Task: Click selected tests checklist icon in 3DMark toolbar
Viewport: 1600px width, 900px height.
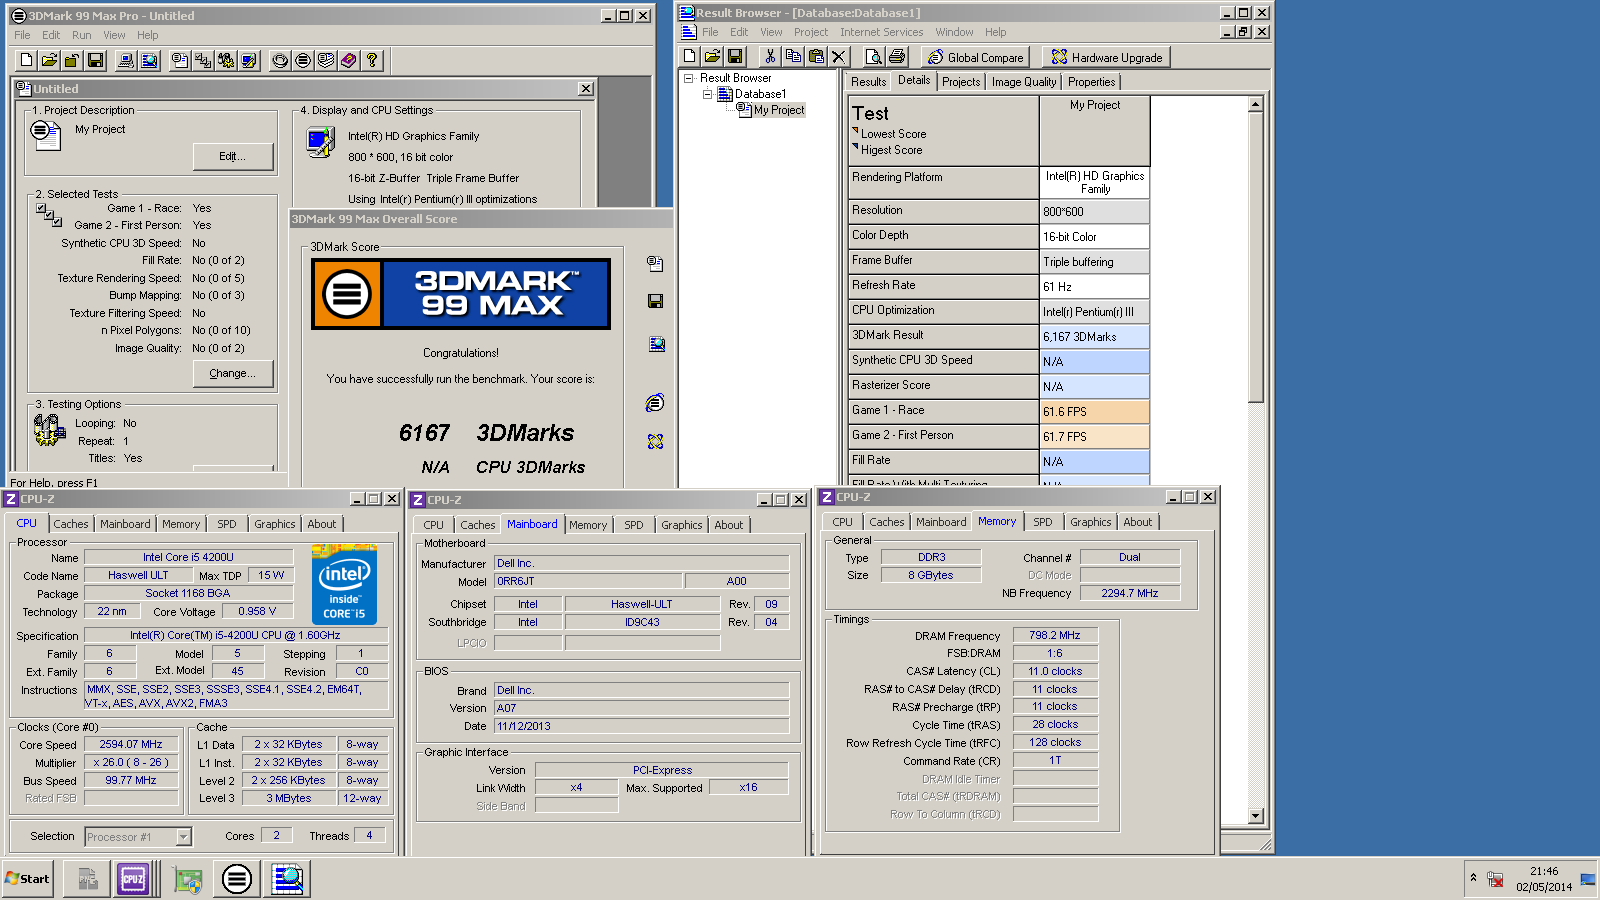Action: (x=203, y=61)
